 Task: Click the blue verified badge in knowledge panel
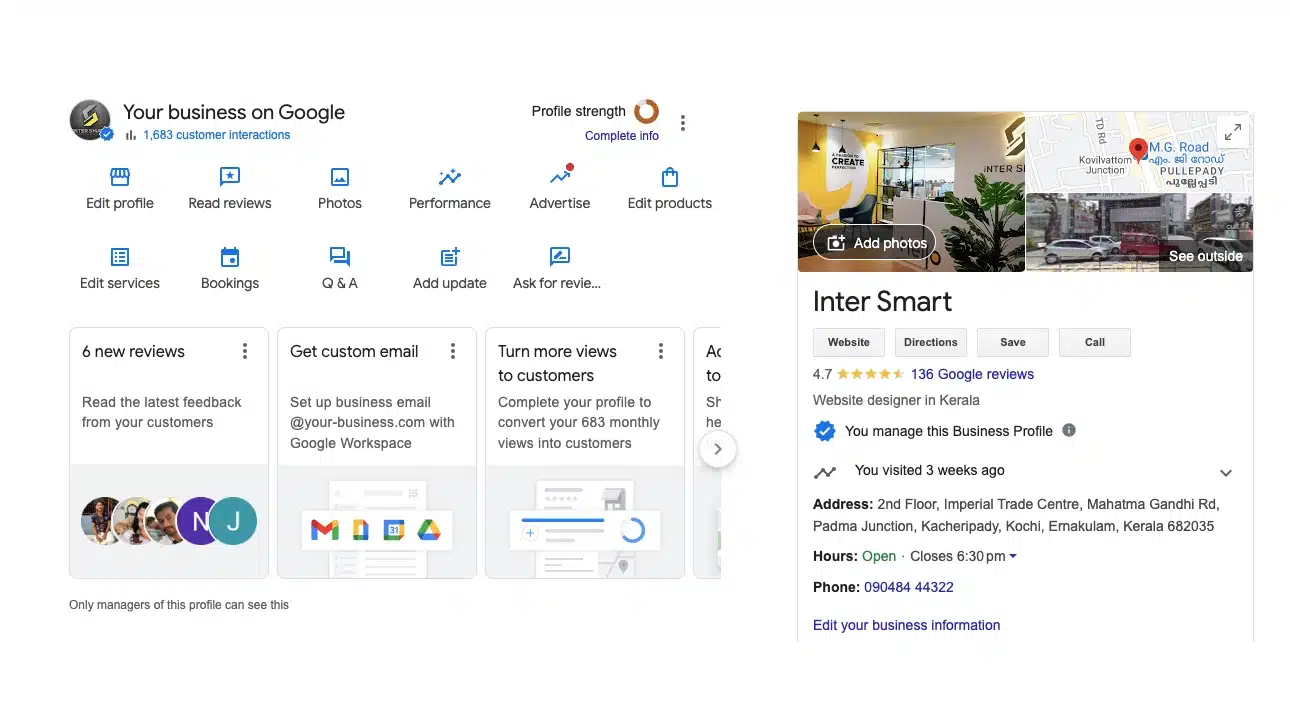[825, 431]
